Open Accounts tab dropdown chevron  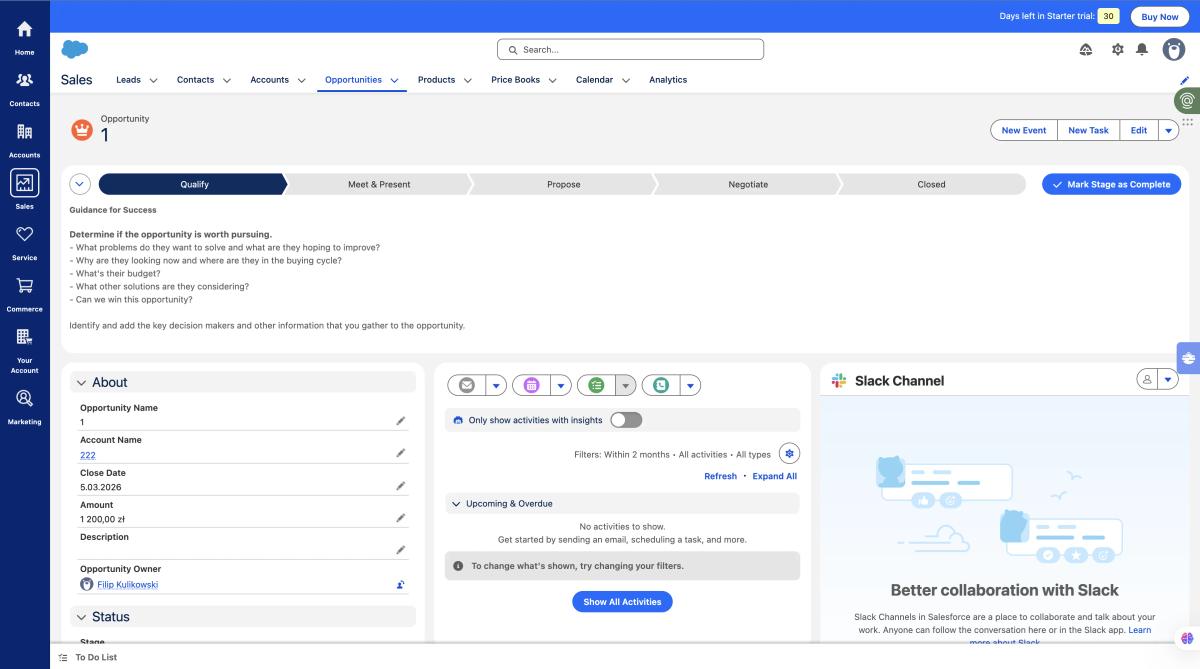(x=301, y=80)
